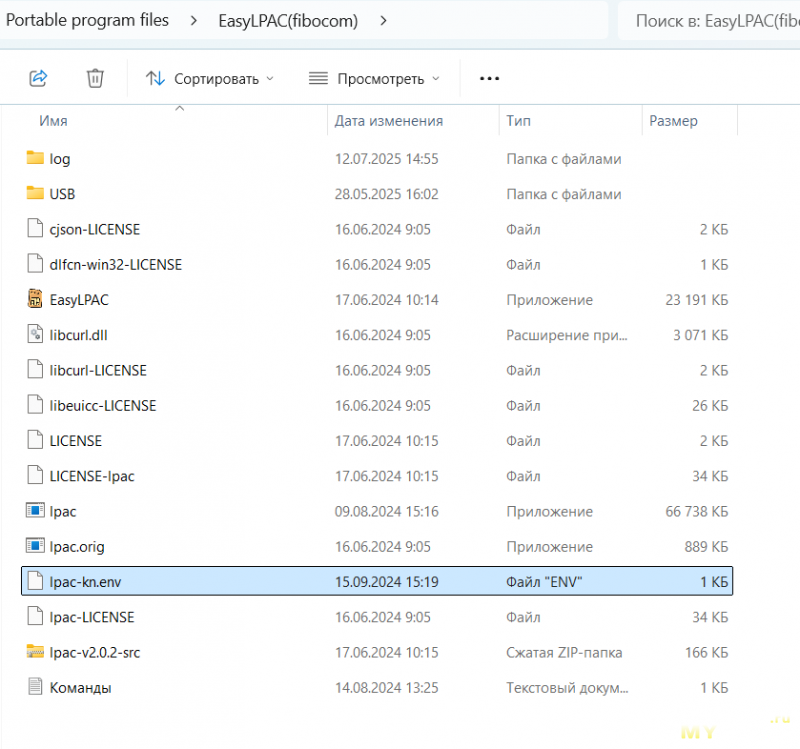Select file name libcurl.dll
The width and height of the screenshot is (800, 749).
pyautogui.click(x=78, y=335)
